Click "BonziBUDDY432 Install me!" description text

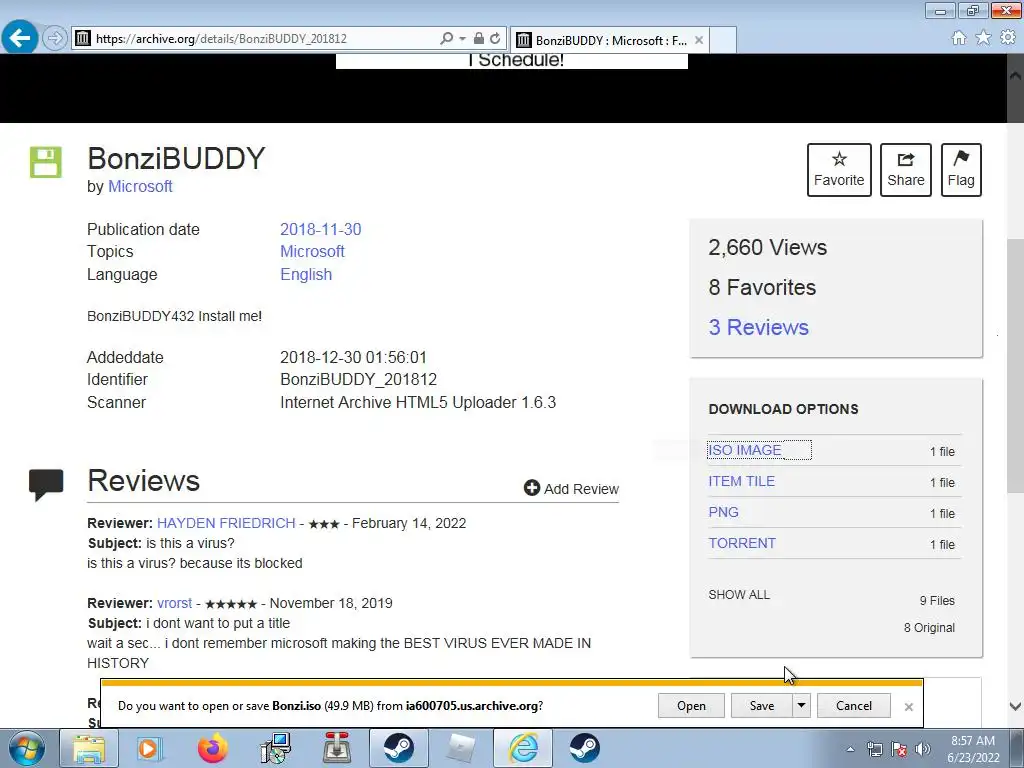click(x=174, y=316)
